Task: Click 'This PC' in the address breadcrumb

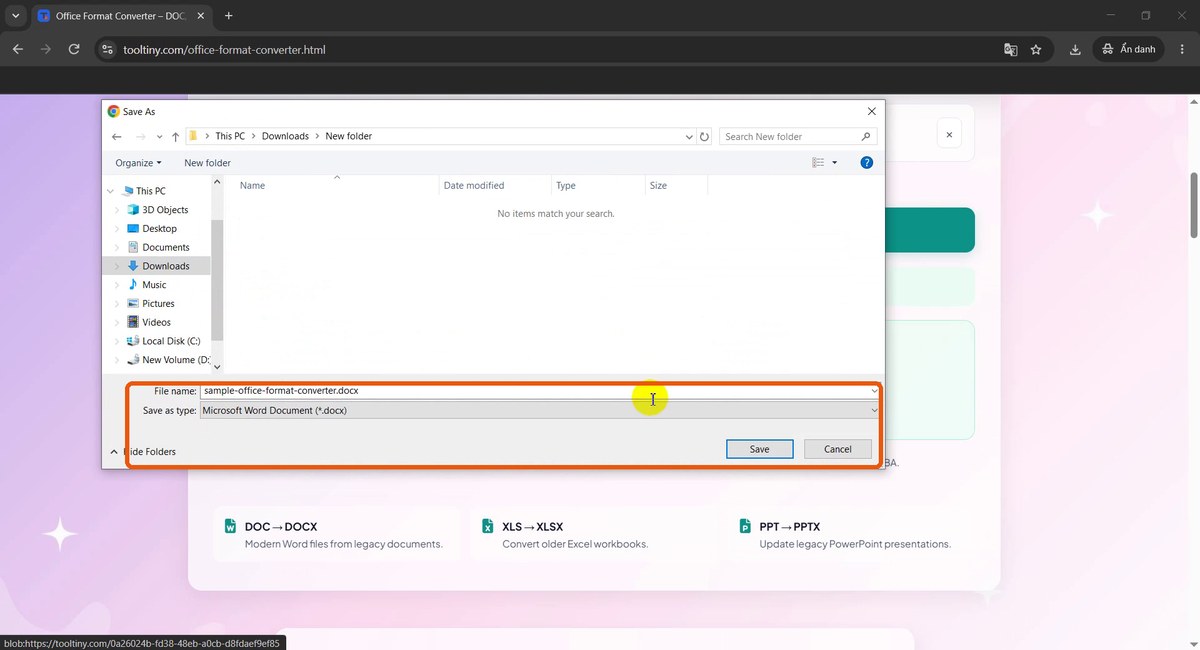Action: coord(230,136)
